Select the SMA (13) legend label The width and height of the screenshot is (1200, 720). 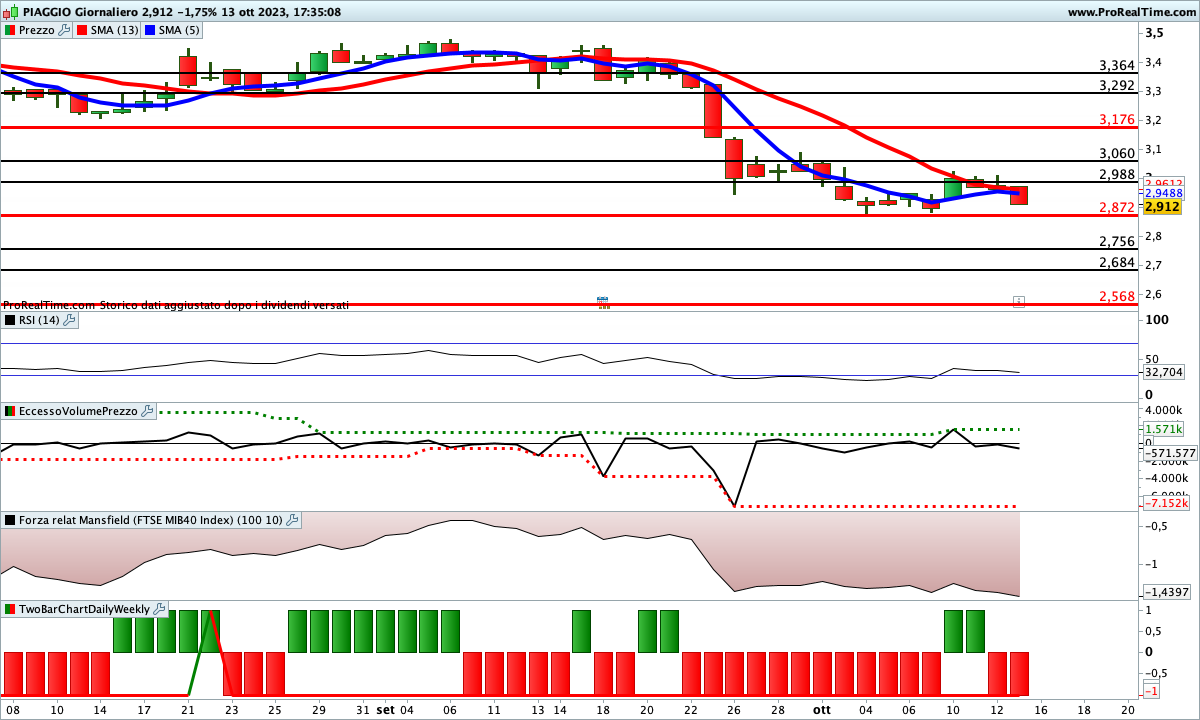pos(115,30)
